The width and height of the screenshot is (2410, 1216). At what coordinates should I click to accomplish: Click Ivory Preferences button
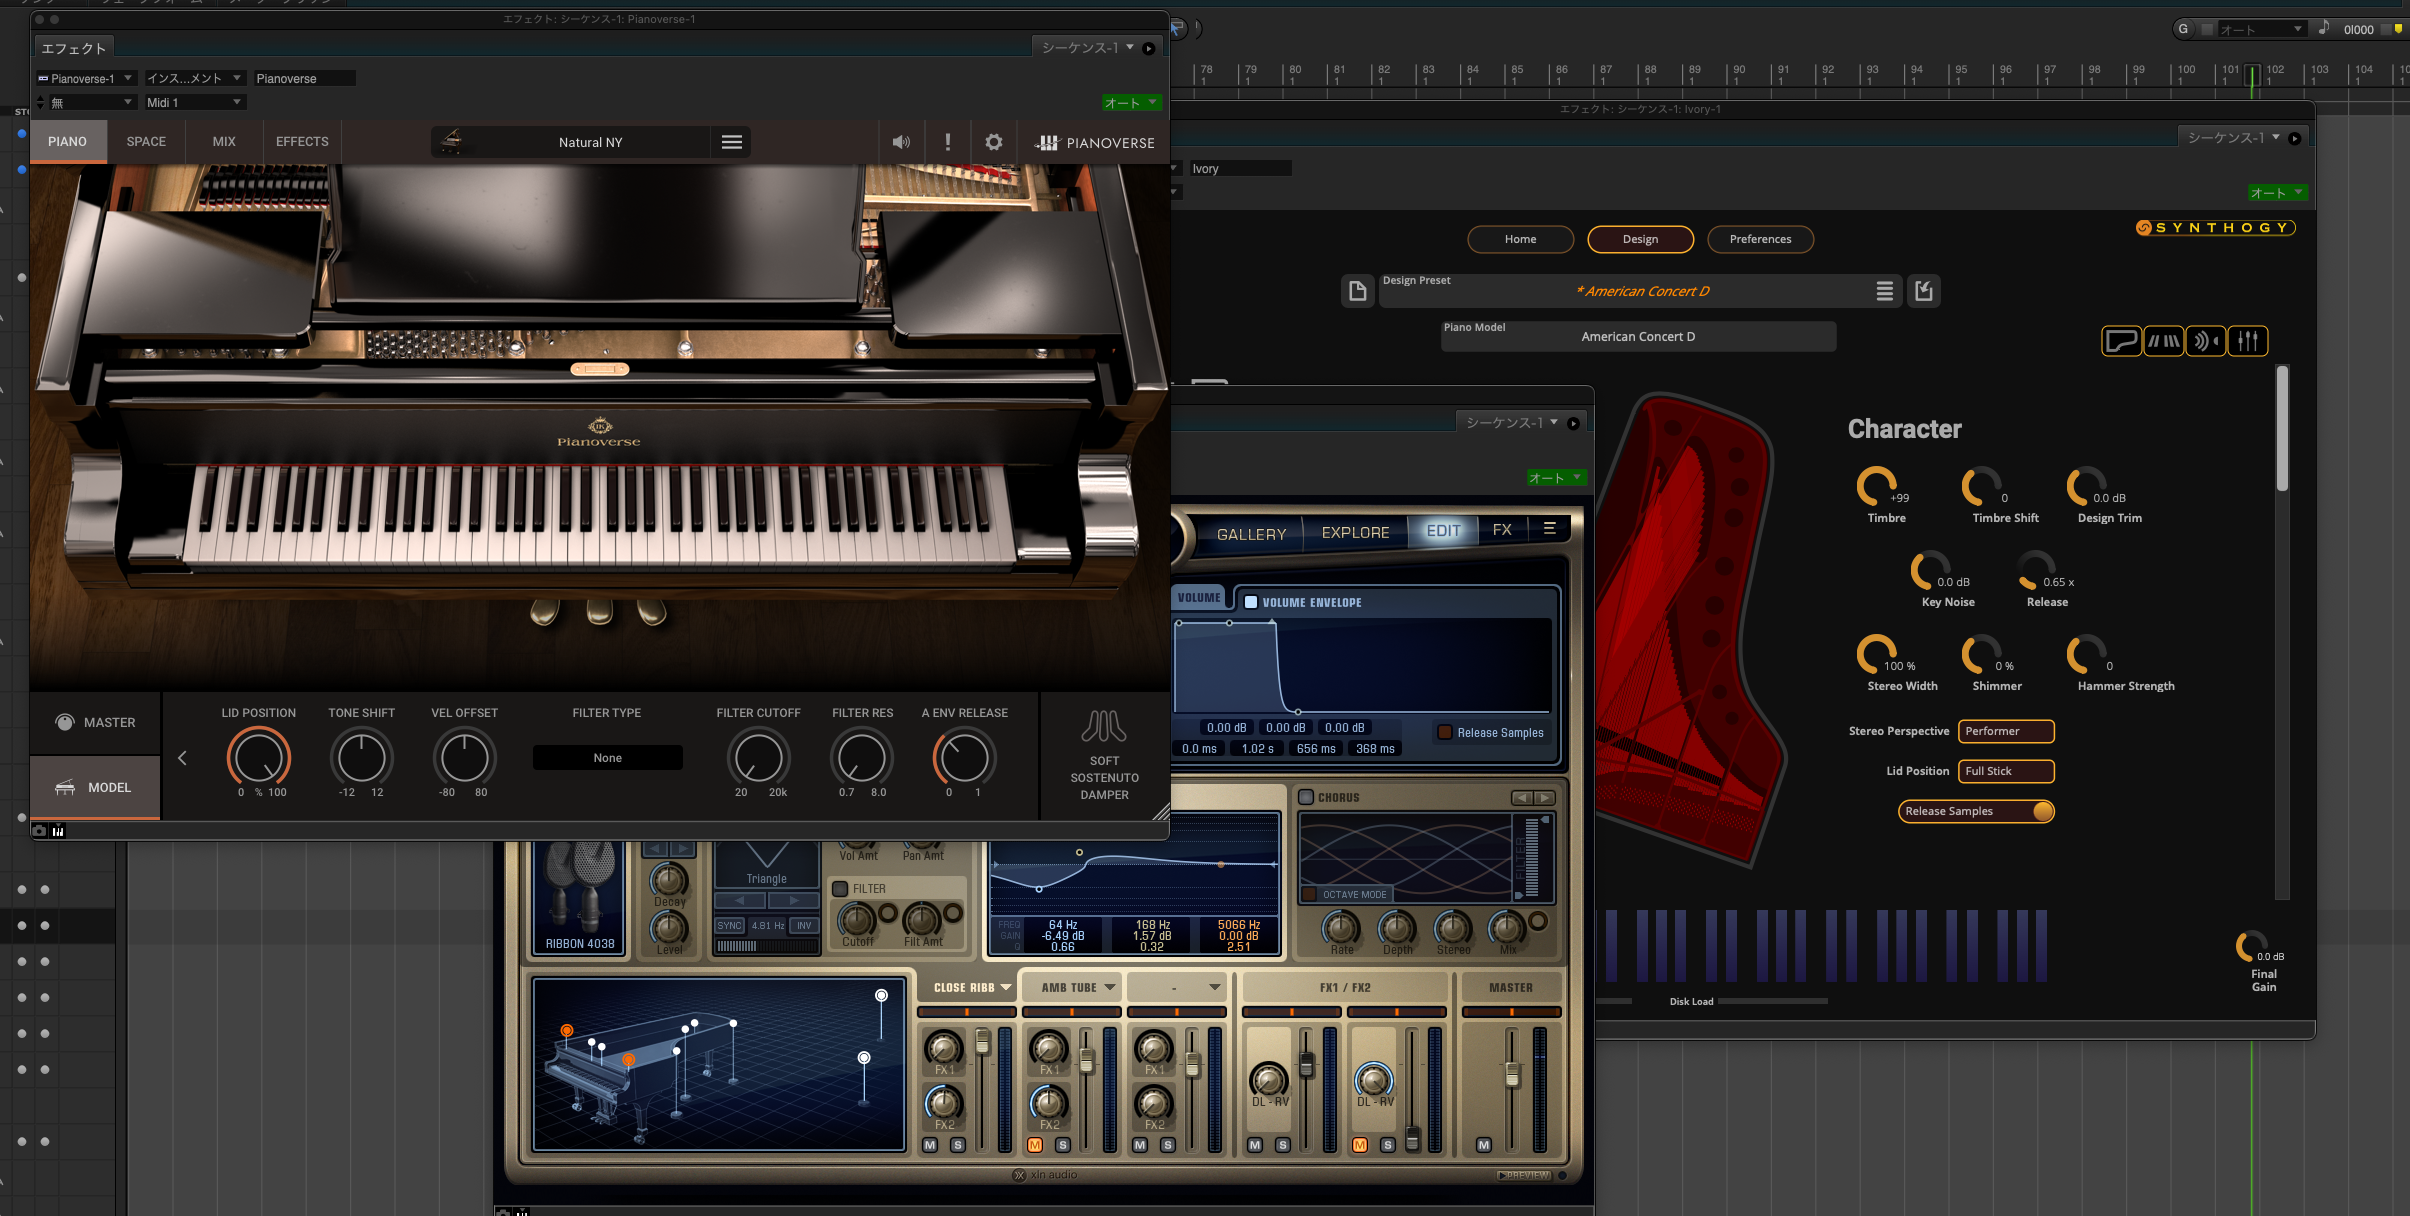(1760, 239)
